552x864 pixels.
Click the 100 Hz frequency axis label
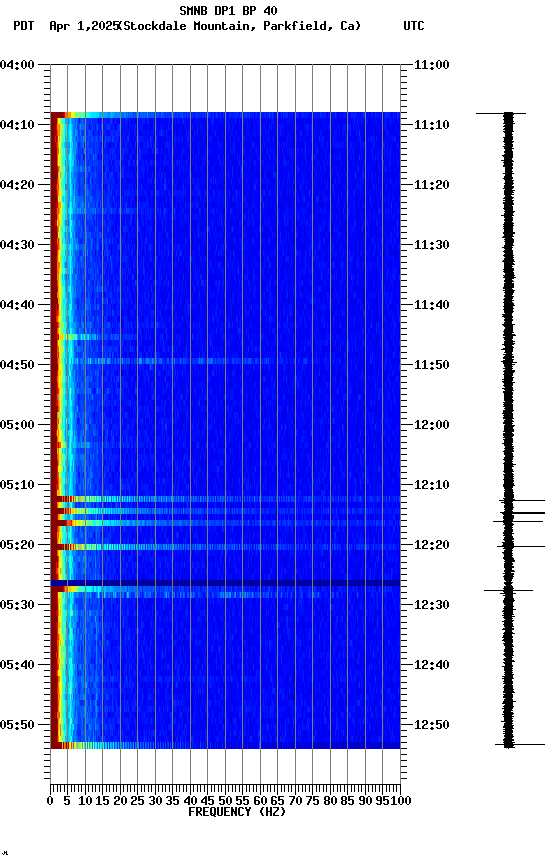pyautogui.click(x=402, y=801)
